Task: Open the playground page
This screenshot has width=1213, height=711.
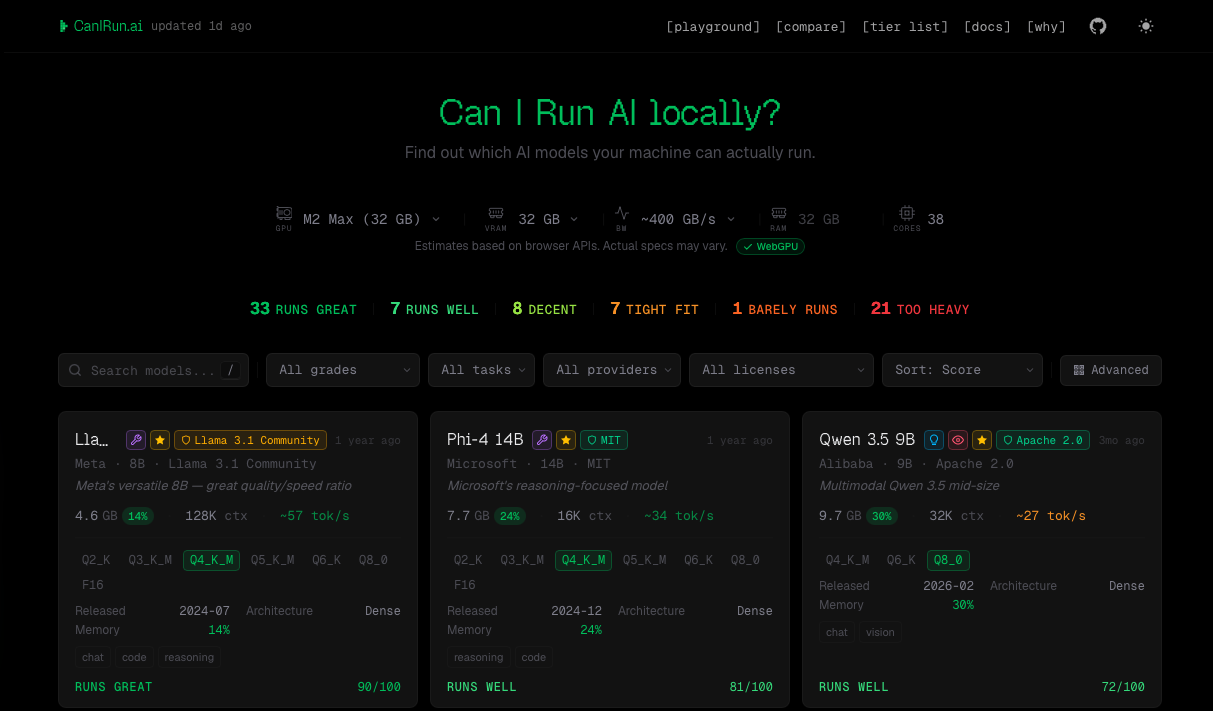Action: click(x=713, y=27)
